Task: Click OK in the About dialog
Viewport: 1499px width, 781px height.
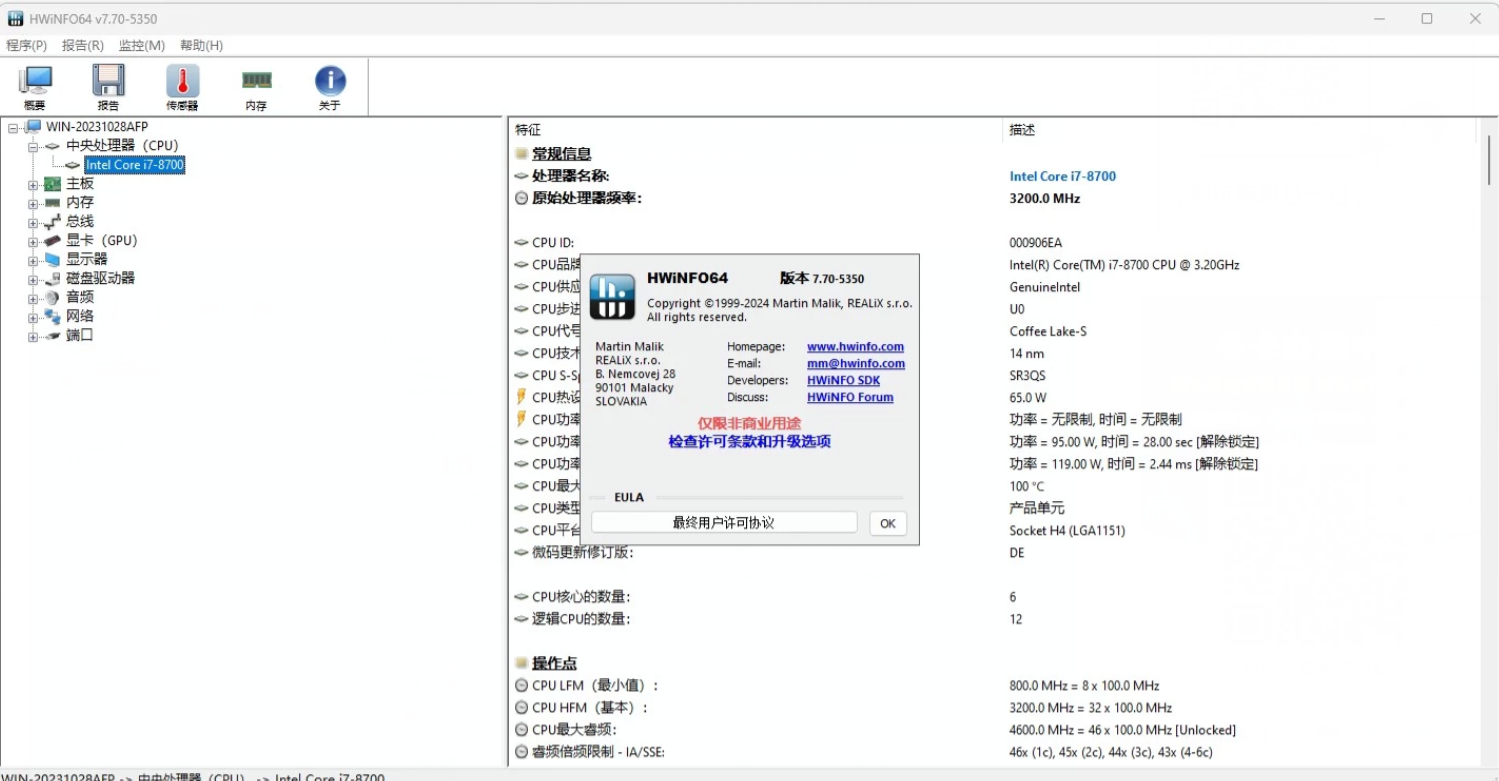Action: coord(888,523)
